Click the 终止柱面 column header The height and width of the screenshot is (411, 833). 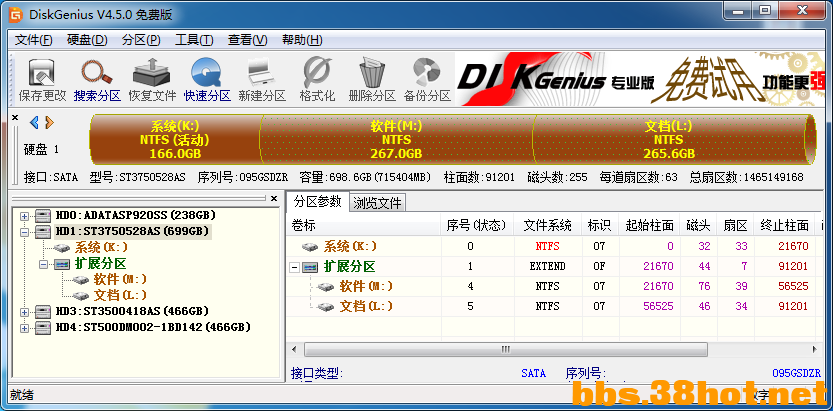[784, 225]
